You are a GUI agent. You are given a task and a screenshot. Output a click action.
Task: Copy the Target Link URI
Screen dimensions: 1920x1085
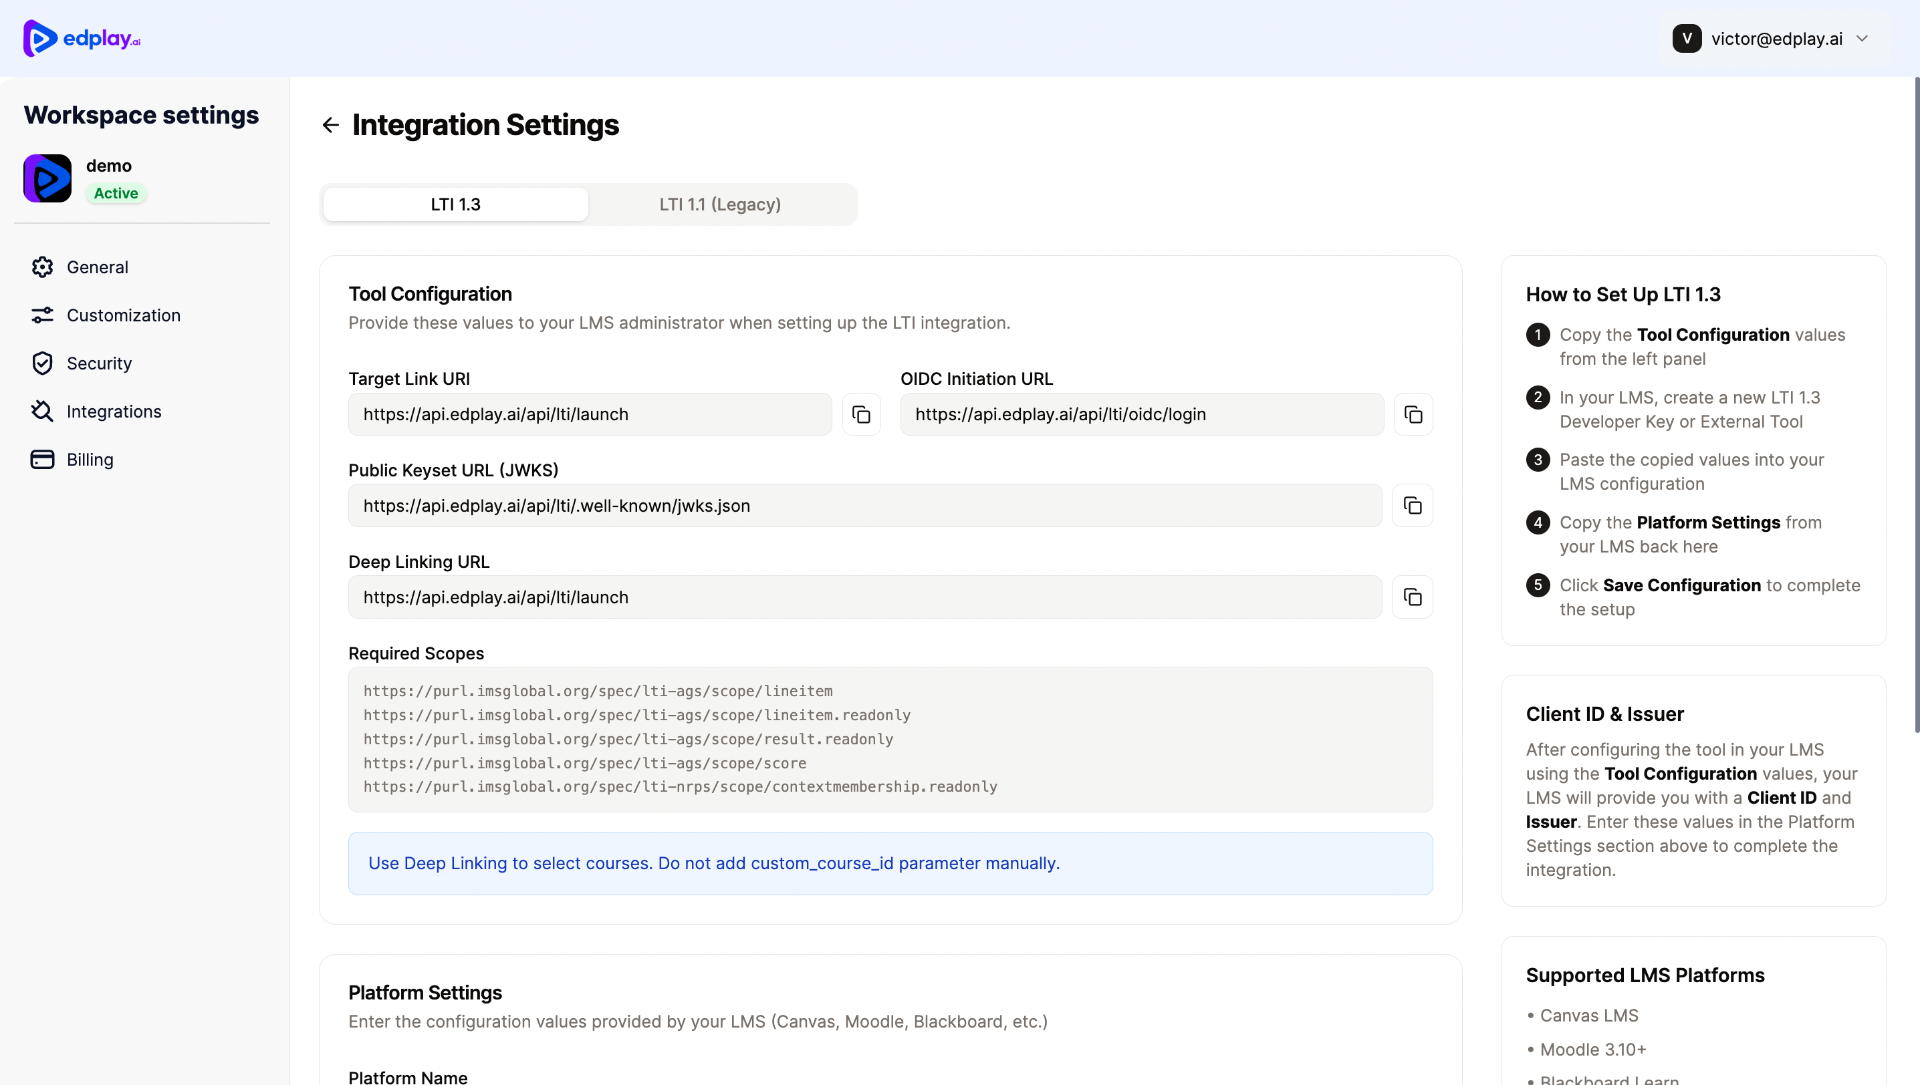861,414
